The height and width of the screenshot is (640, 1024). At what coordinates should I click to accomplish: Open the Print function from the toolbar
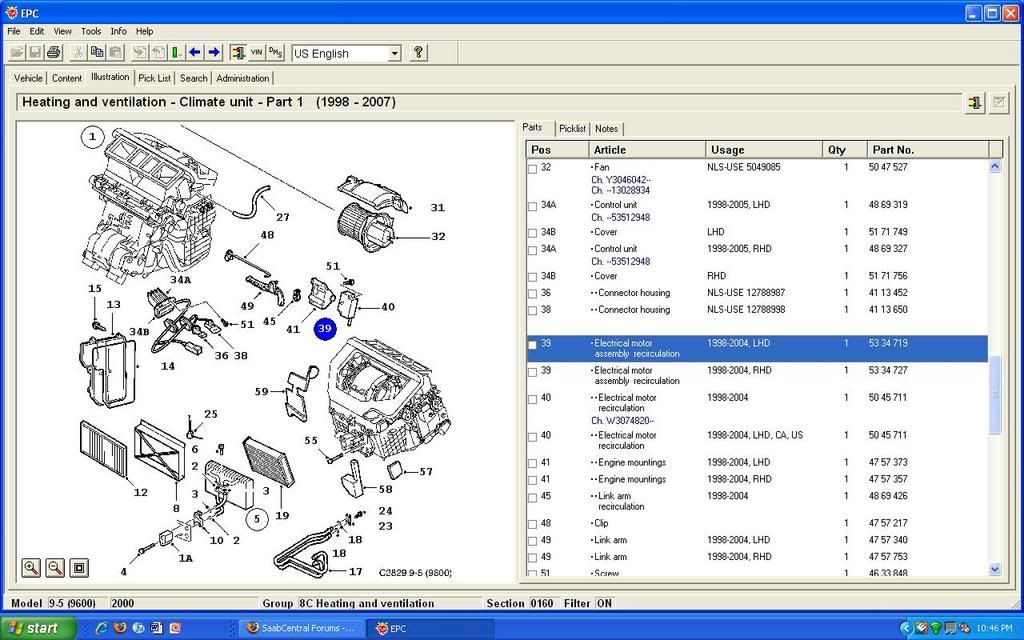[51, 52]
